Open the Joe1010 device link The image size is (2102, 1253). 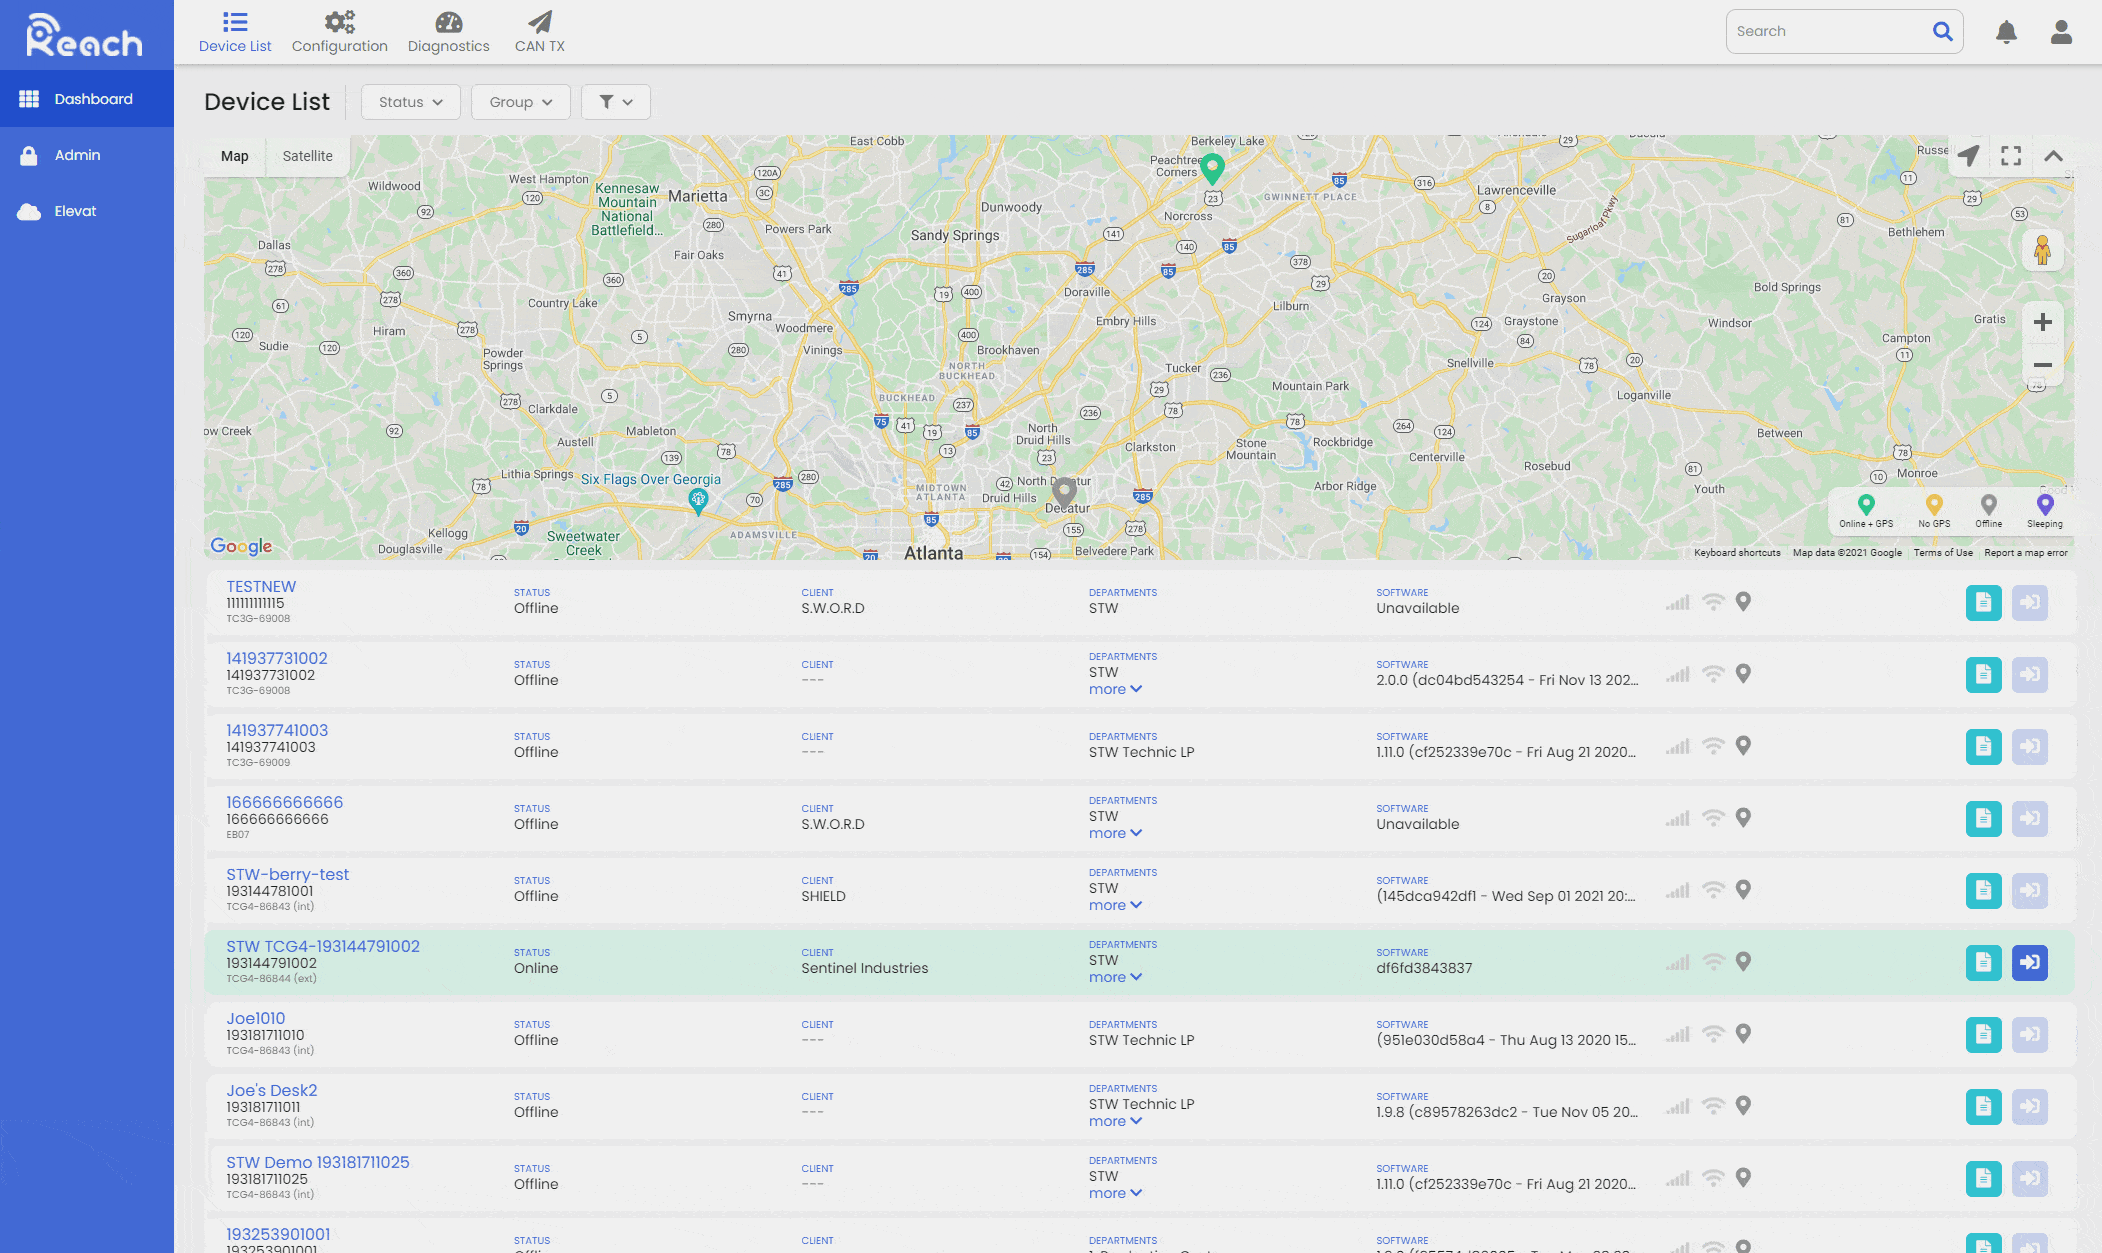257,1017
